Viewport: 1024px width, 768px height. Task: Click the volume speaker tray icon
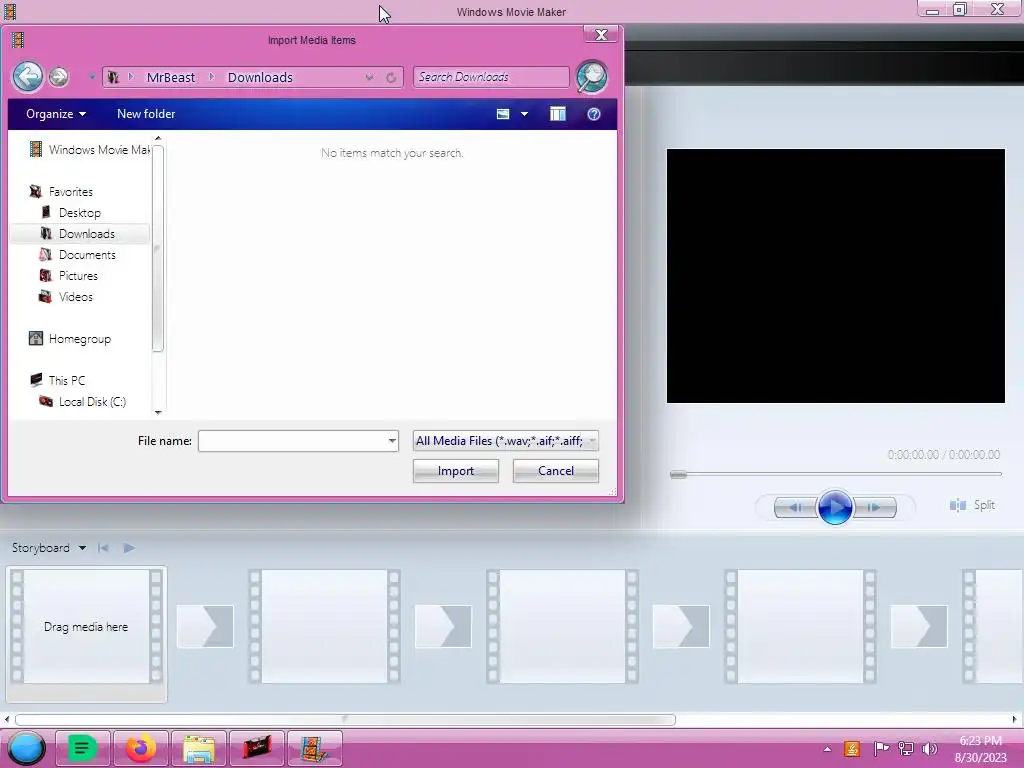929,748
